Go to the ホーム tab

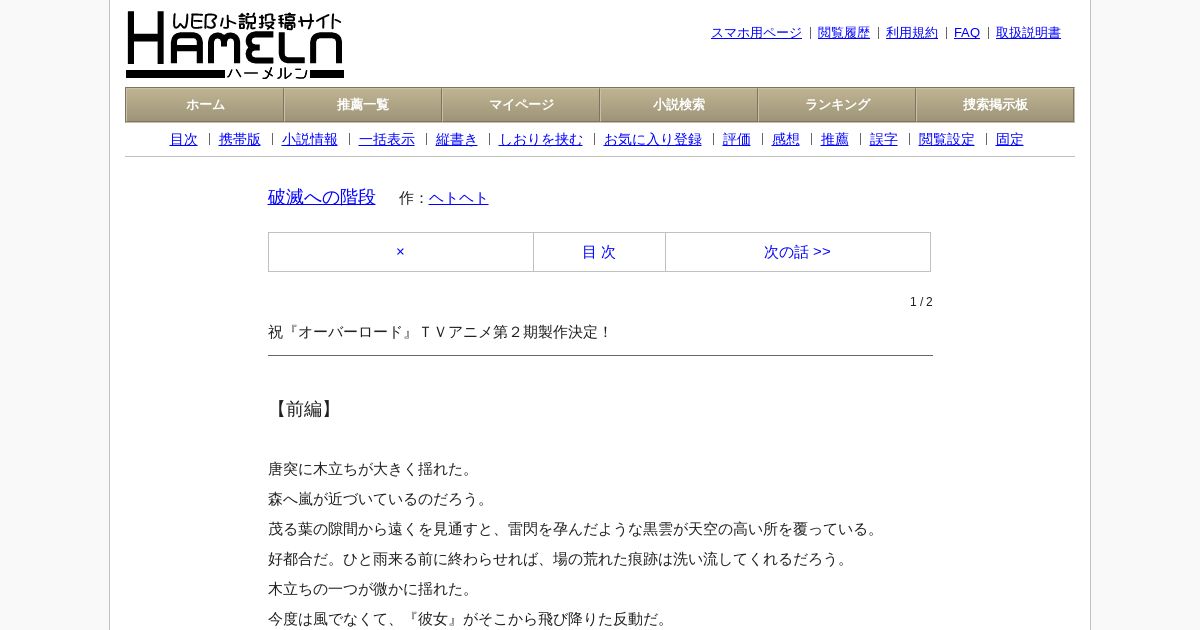point(205,105)
